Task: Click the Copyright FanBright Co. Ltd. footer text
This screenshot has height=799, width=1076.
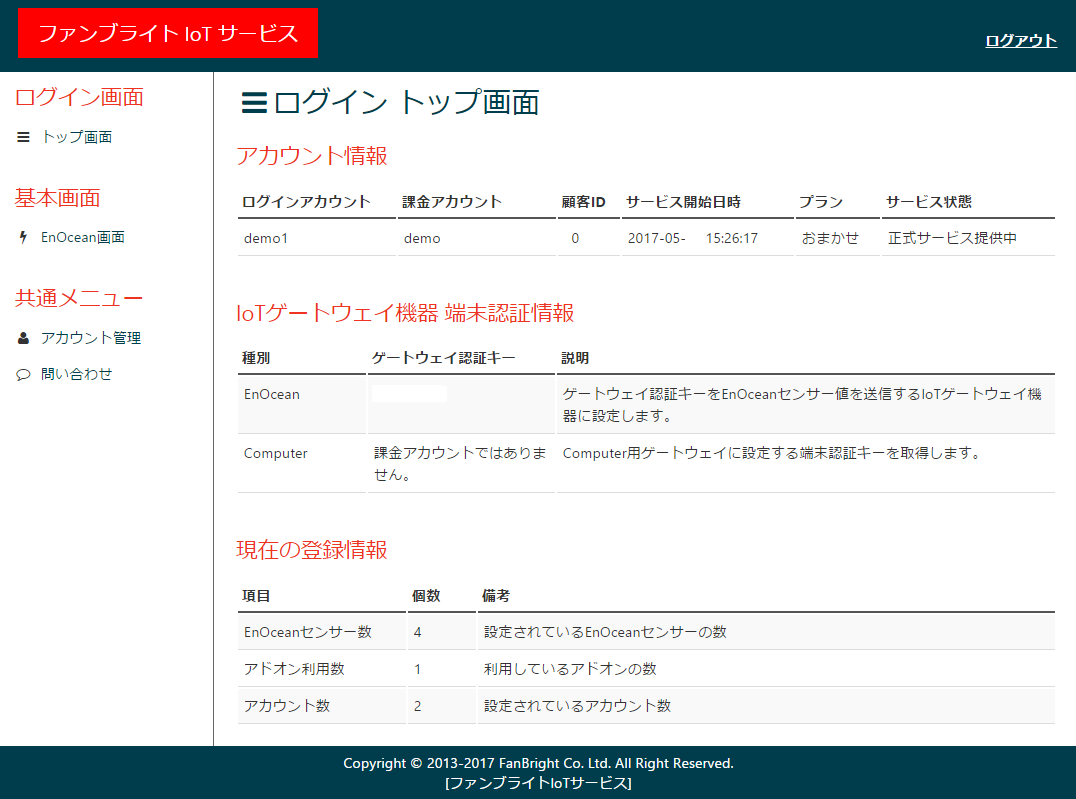Action: point(539,763)
